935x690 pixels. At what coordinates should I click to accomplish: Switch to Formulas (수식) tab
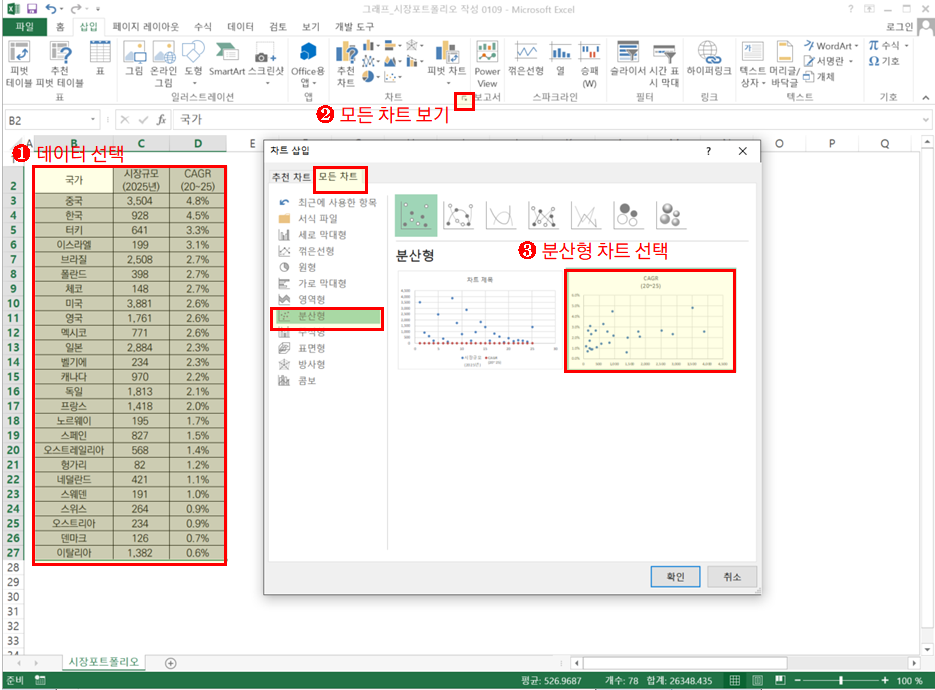point(203,27)
